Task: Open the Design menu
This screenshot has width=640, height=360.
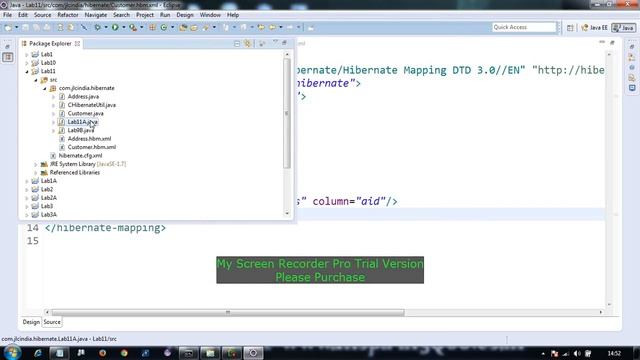Action: [185, 15]
